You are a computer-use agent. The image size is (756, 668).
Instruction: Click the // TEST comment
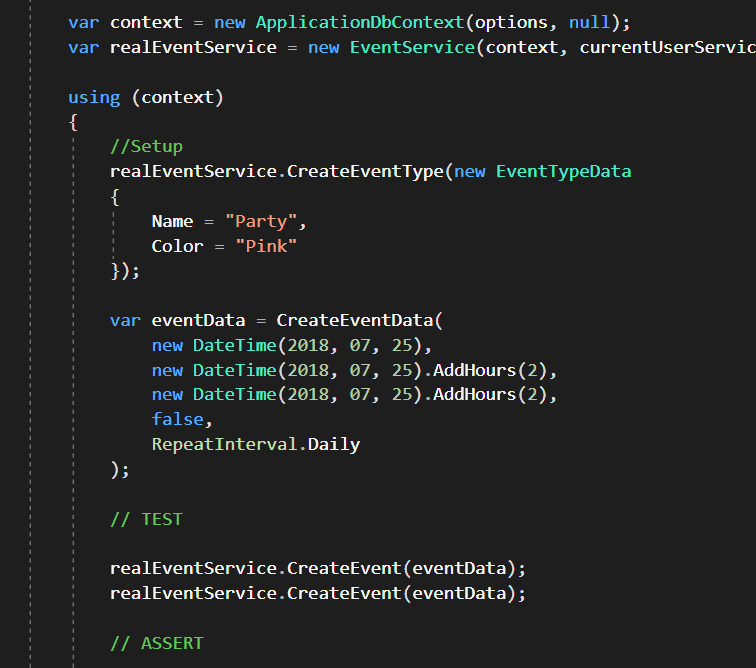(147, 519)
